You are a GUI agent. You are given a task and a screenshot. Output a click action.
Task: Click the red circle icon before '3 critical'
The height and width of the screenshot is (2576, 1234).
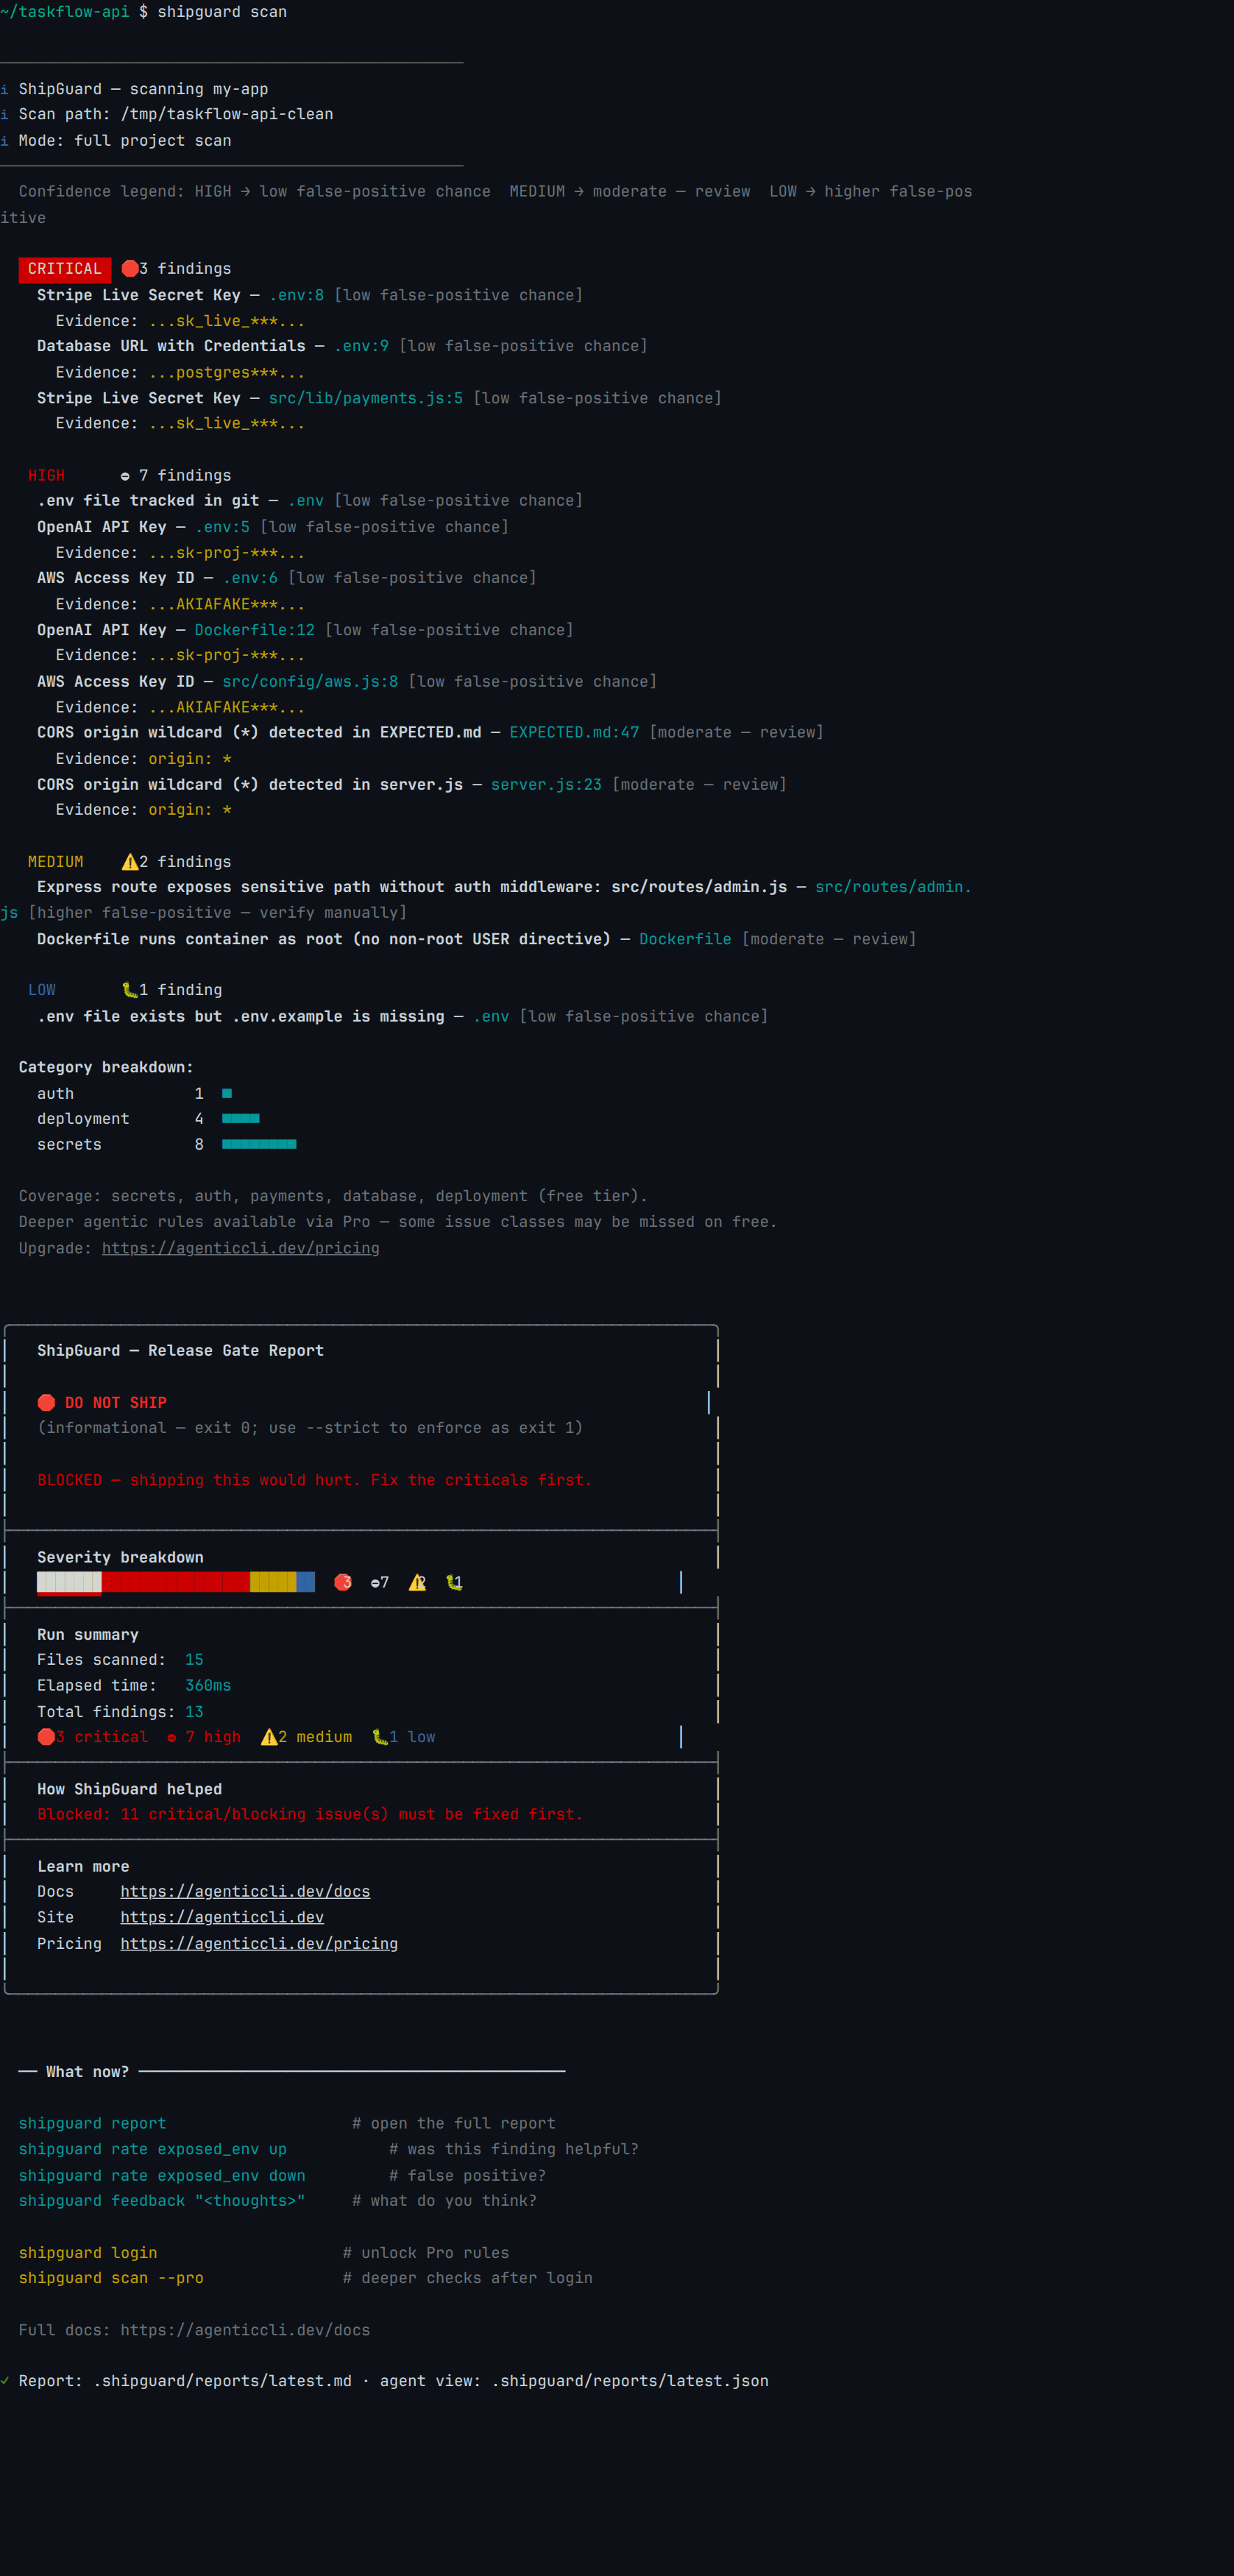click(46, 1736)
